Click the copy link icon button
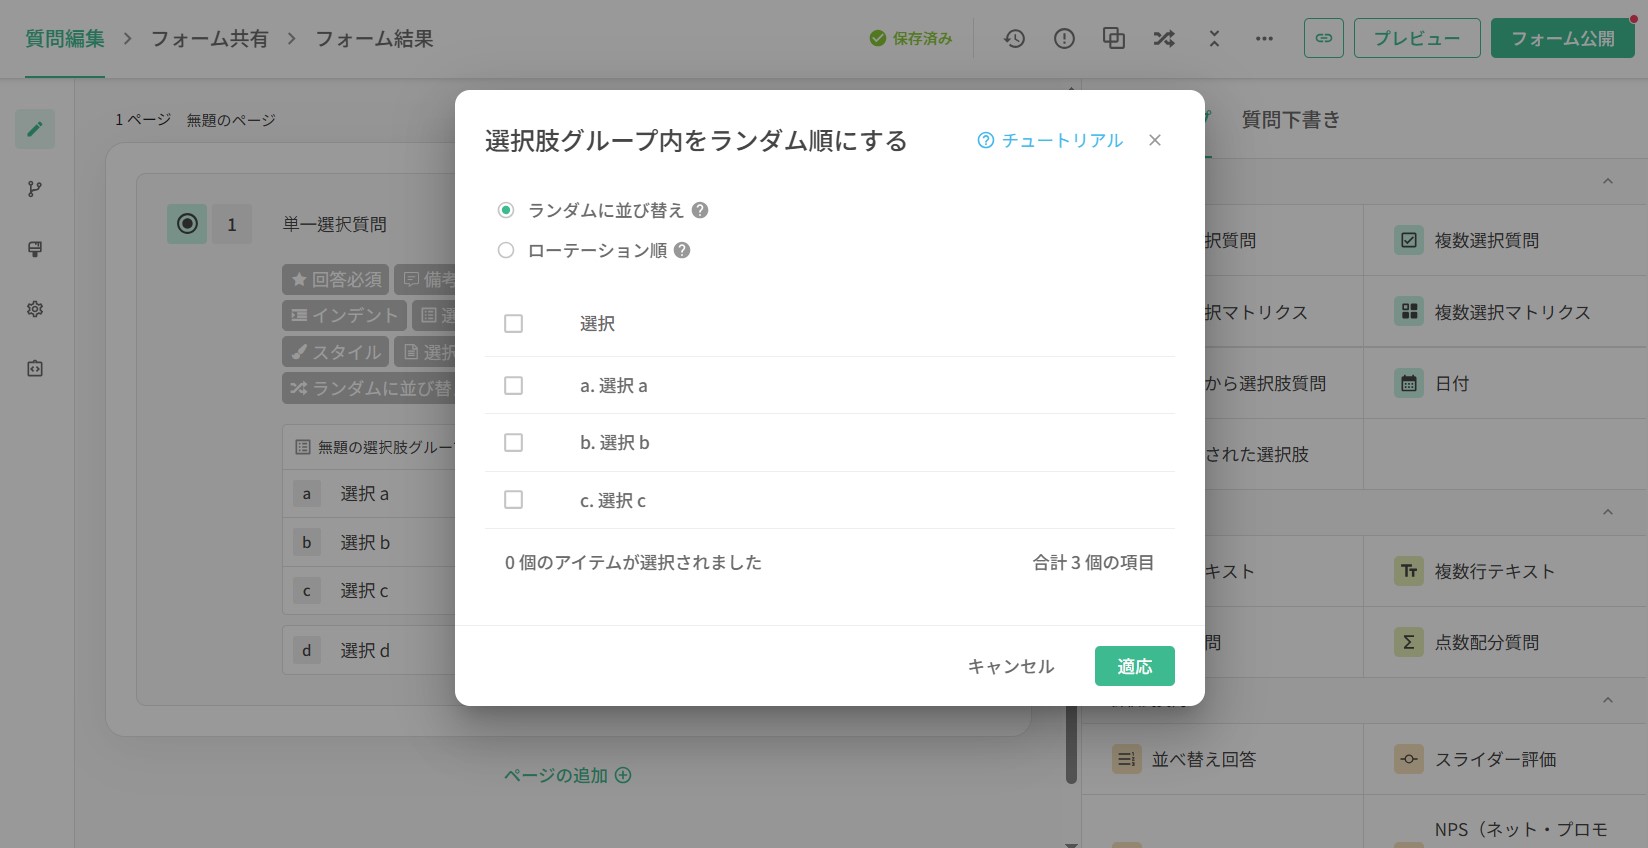The height and width of the screenshot is (848, 1648). tap(1324, 38)
